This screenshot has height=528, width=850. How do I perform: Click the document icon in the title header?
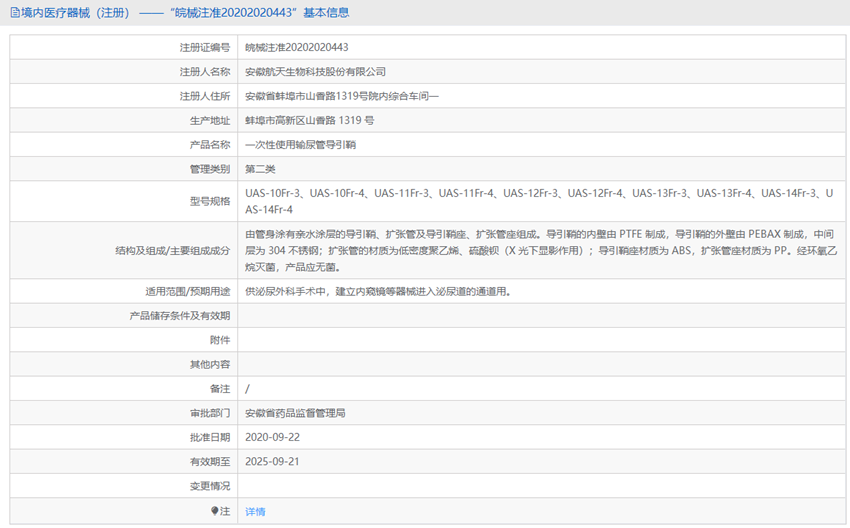15,12
